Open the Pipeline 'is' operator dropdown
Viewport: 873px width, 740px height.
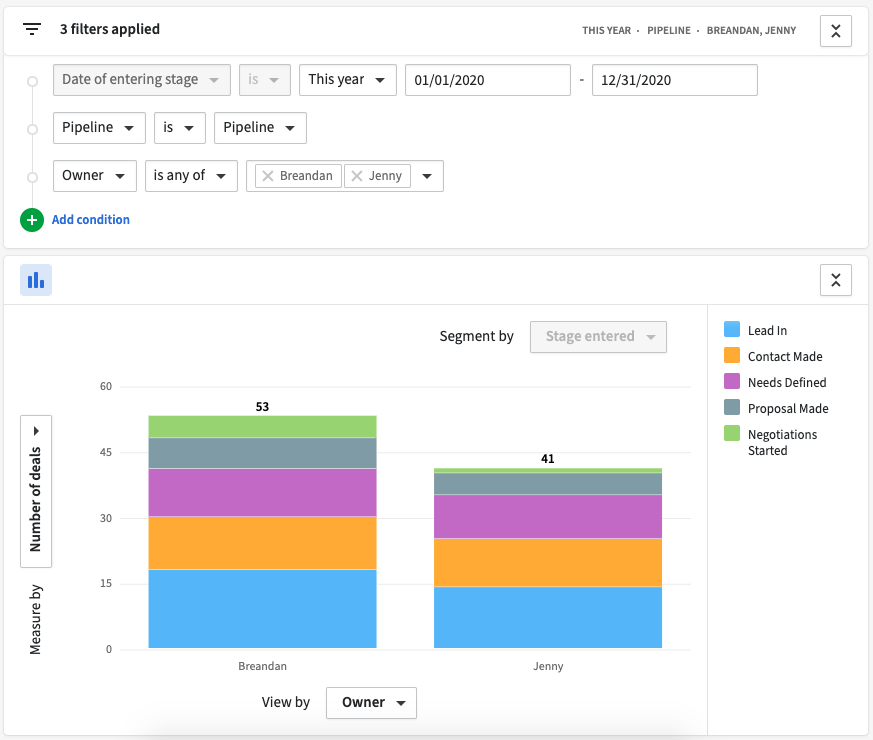pos(180,128)
